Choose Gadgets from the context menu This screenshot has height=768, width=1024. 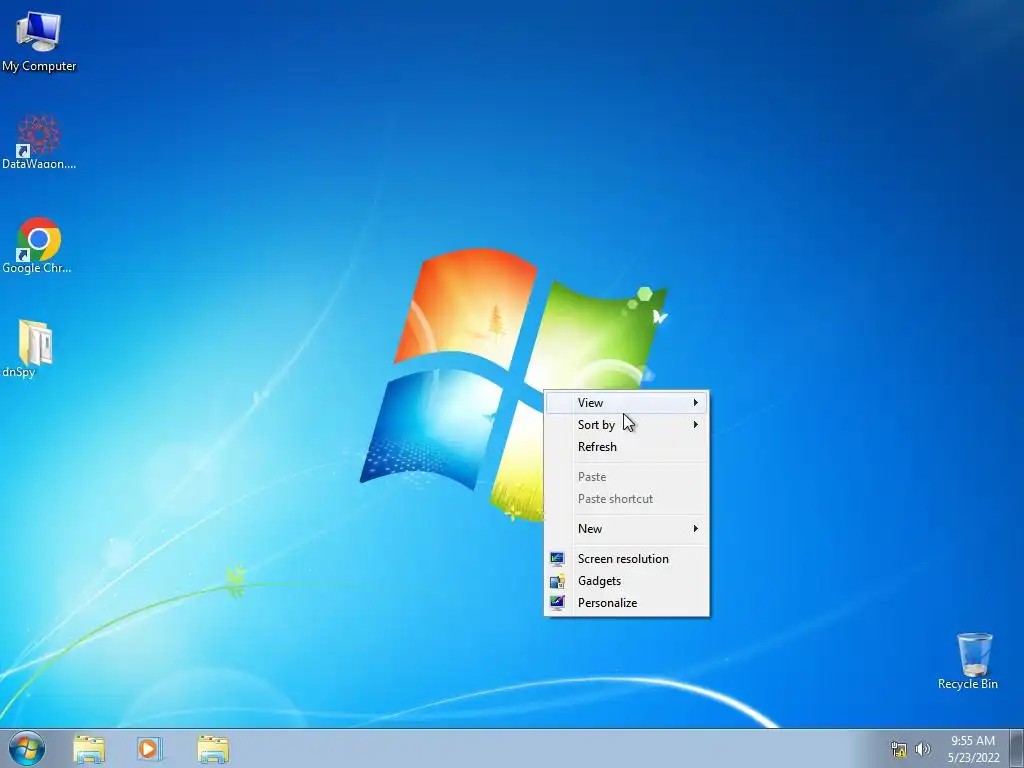(x=626, y=581)
